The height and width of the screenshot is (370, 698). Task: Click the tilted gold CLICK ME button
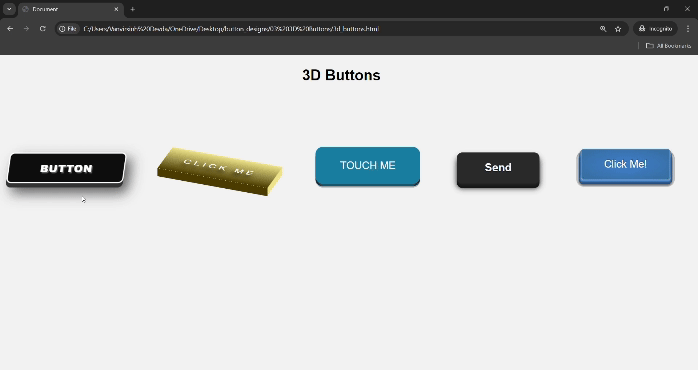(219, 171)
